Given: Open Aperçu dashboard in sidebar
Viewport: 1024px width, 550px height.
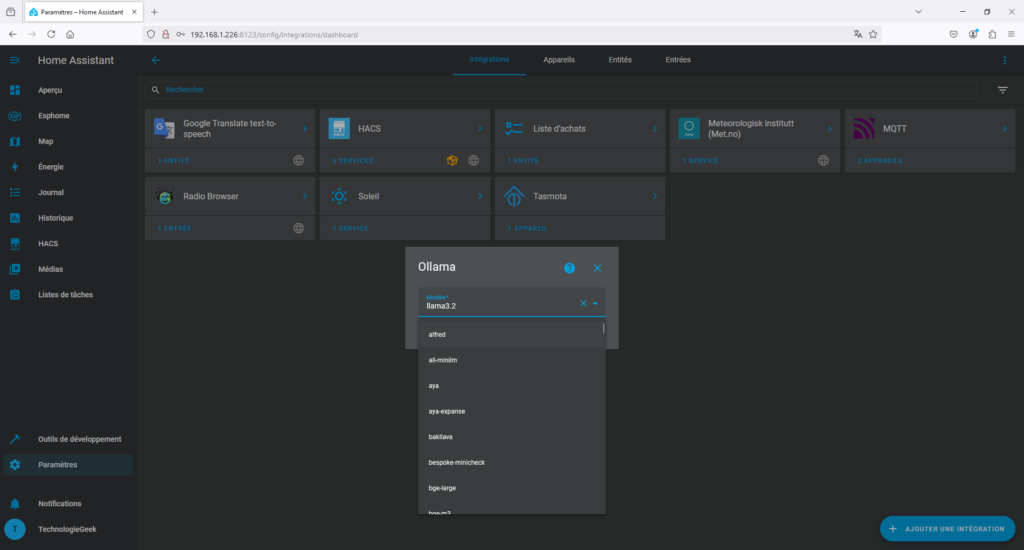Looking at the screenshot, I should click(x=68, y=90).
